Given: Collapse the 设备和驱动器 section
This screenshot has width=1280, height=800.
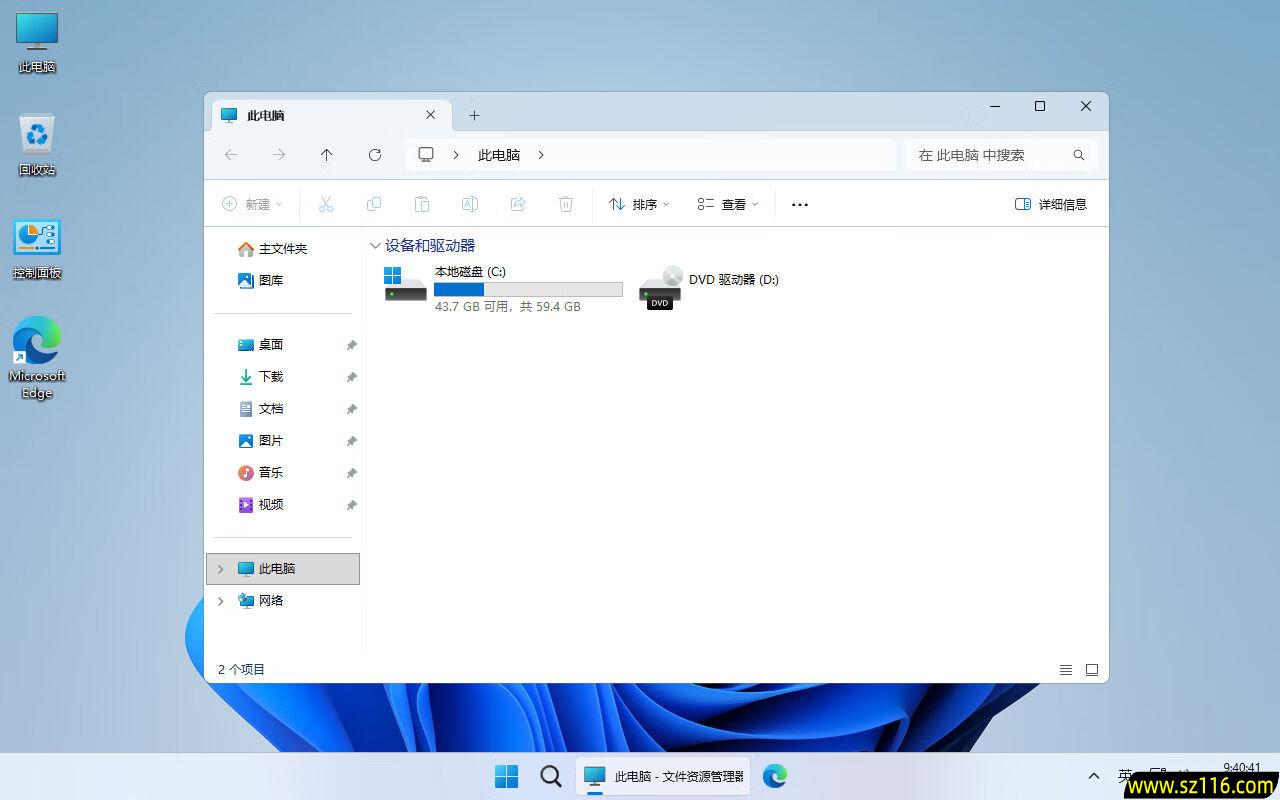Looking at the screenshot, I should (x=375, y=245).
